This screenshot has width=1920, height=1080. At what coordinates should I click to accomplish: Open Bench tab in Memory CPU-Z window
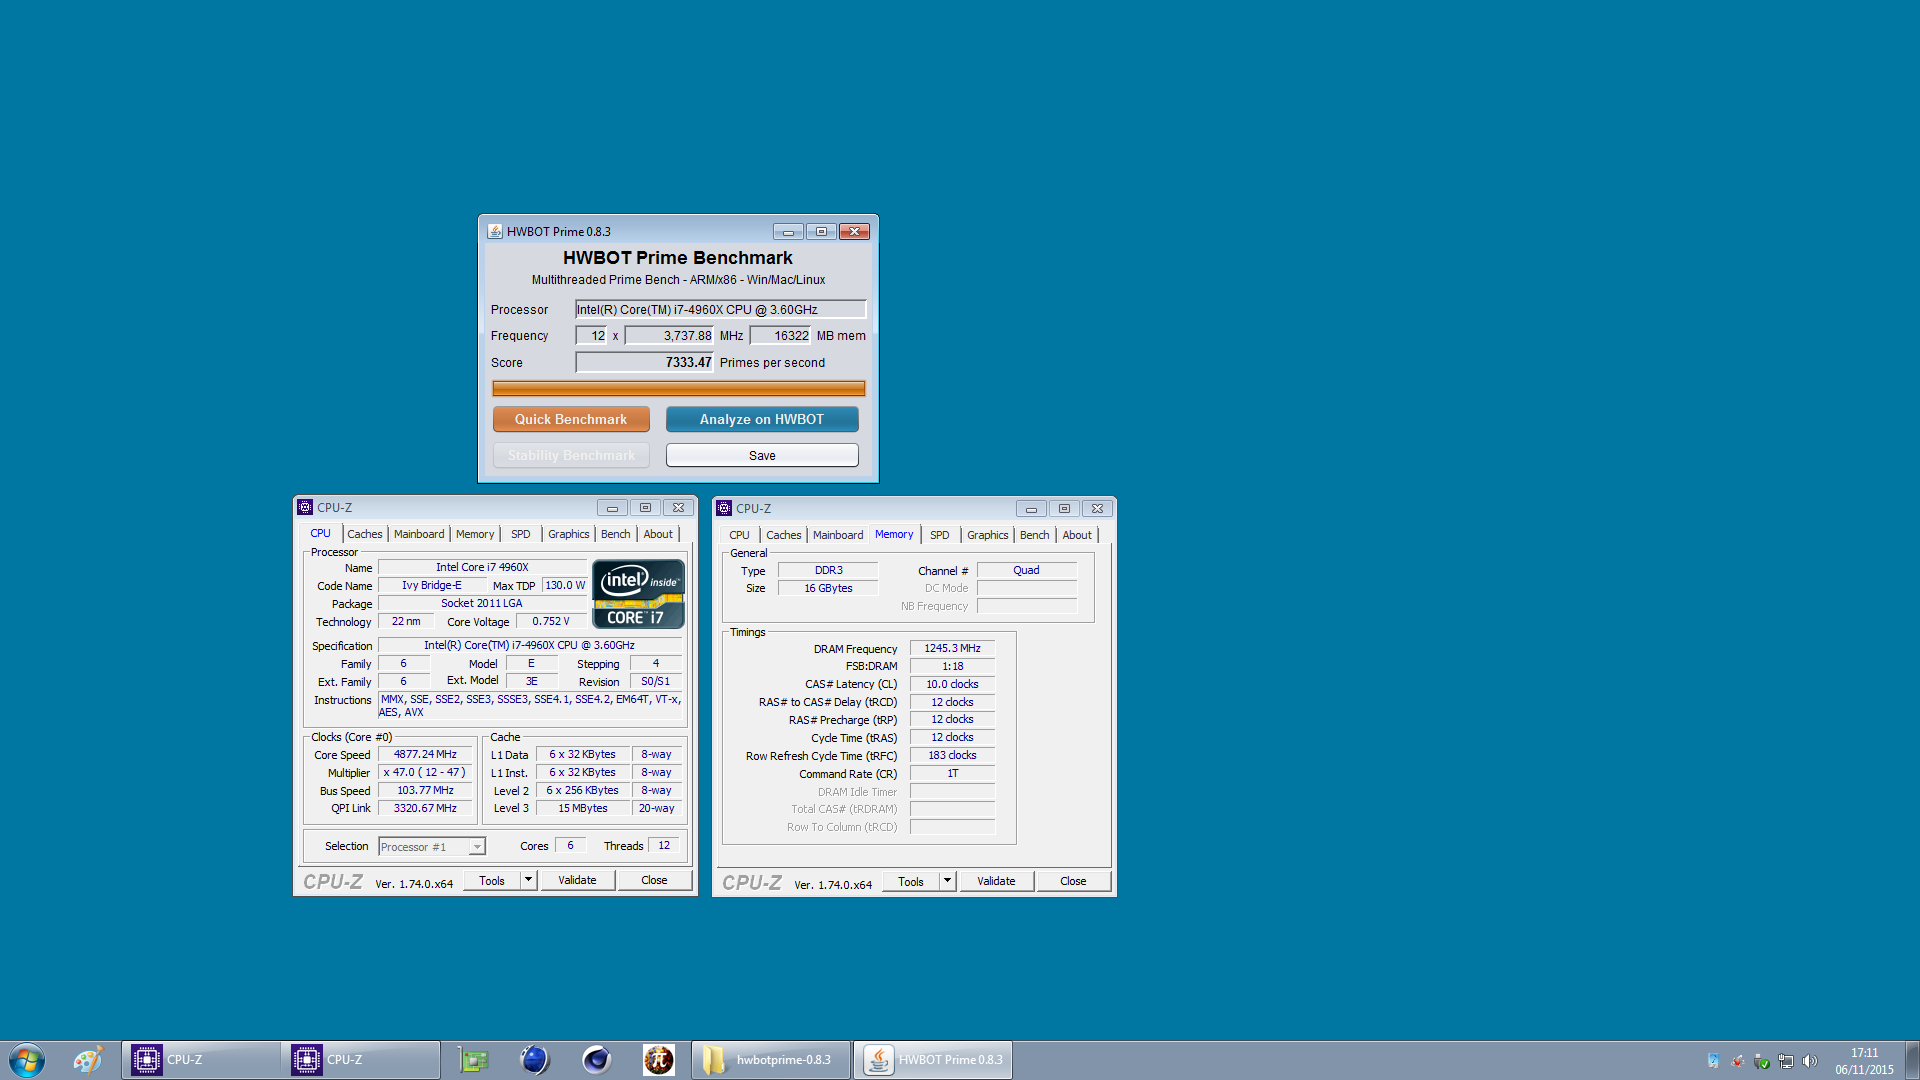point(1035,535)
